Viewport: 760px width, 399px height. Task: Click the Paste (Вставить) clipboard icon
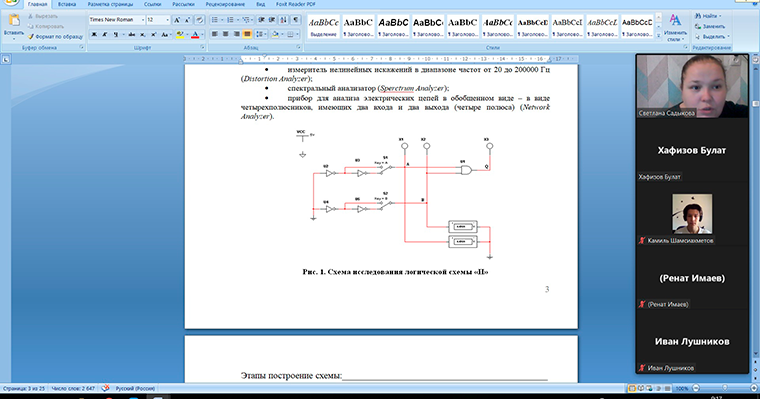point(14,21)
